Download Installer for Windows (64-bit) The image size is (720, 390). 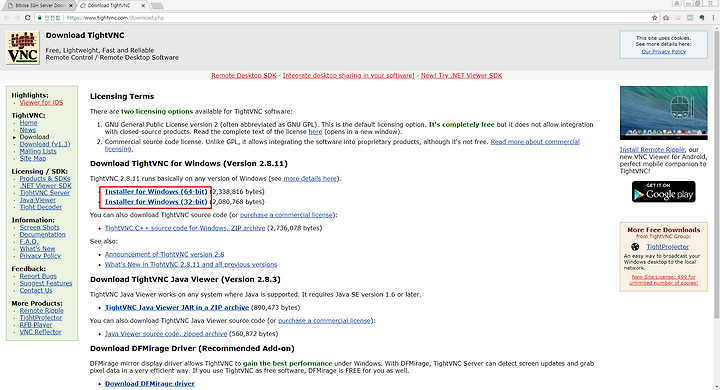pyautogui.click(x=156, y=192)
